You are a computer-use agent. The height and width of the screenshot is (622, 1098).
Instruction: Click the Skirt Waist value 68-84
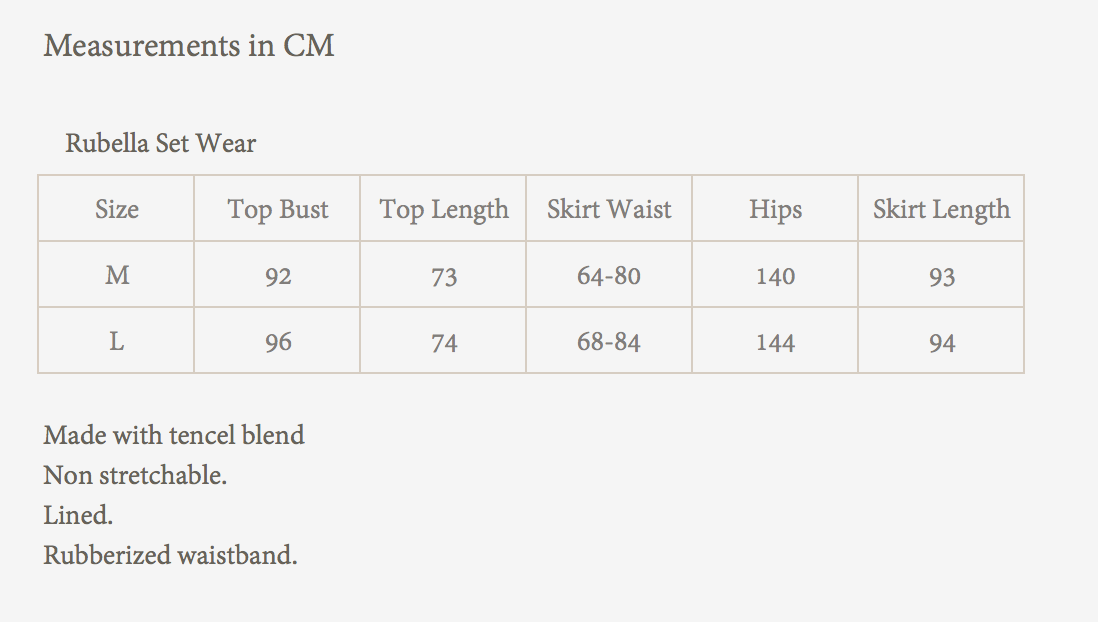click(x=609, y=342)
